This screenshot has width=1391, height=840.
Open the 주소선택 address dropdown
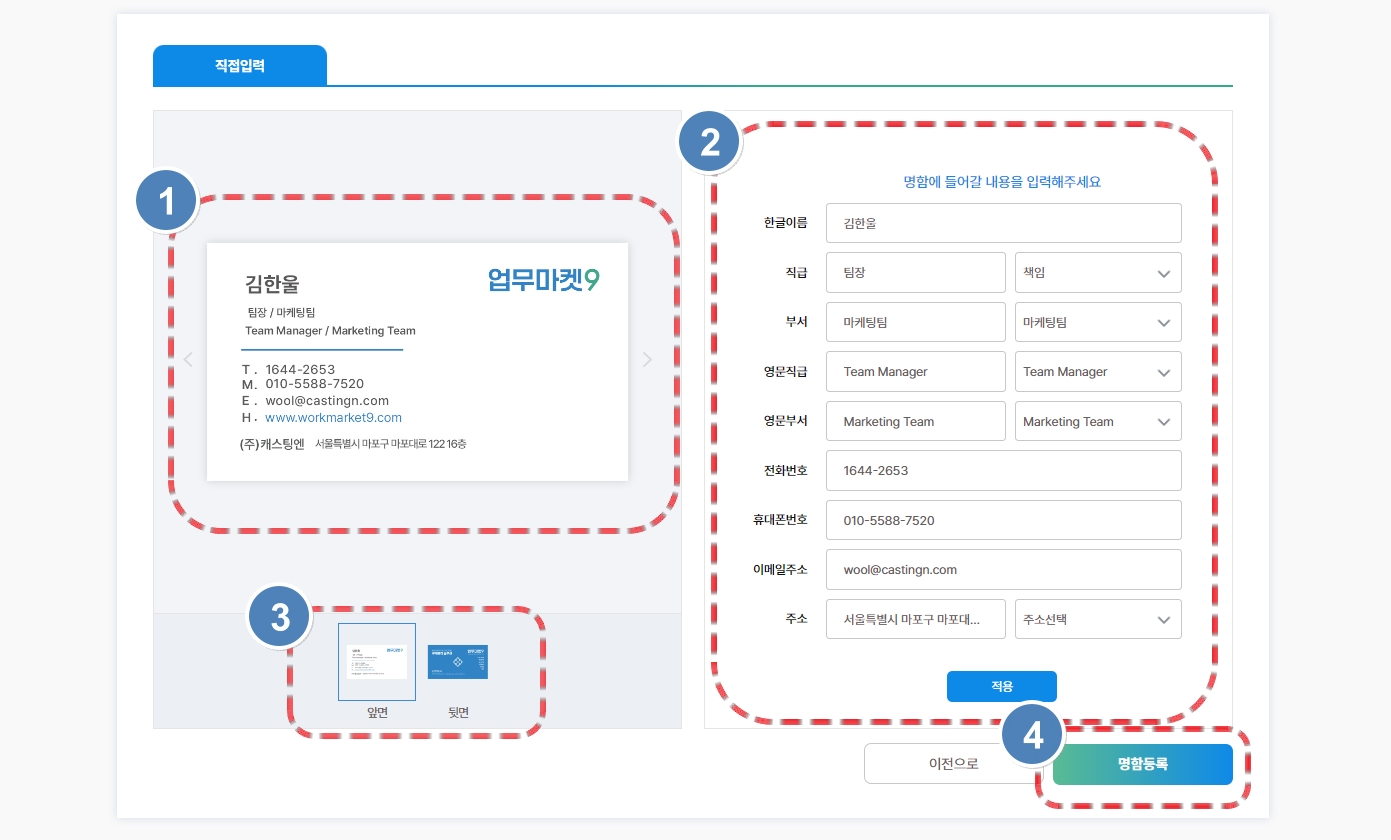coord(1097,619)
